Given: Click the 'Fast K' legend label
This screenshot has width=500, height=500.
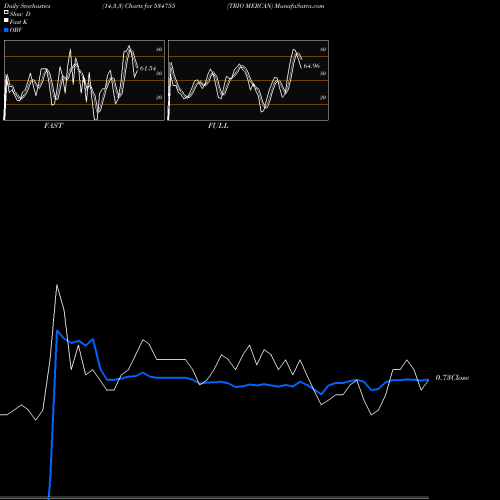Looking at the screenshot, I should click(x=18, y=22).
